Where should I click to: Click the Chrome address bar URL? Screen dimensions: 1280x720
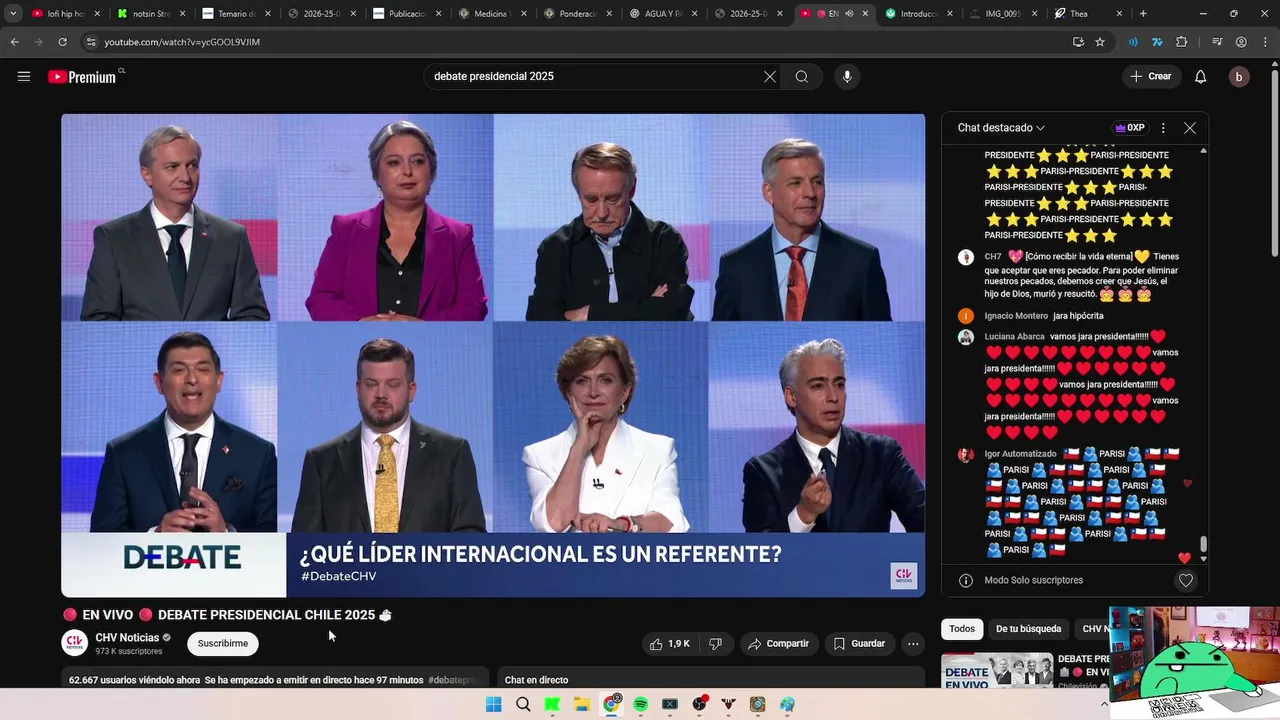click(x=182, y=42)
